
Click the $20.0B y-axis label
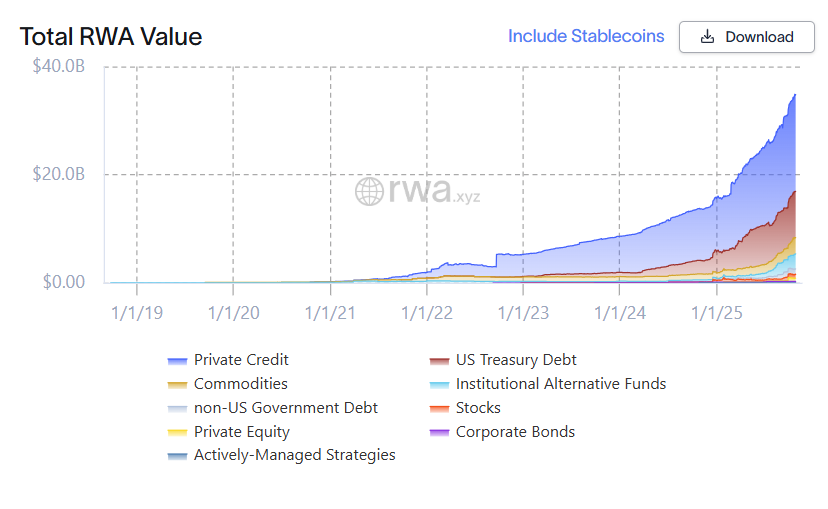58,174
